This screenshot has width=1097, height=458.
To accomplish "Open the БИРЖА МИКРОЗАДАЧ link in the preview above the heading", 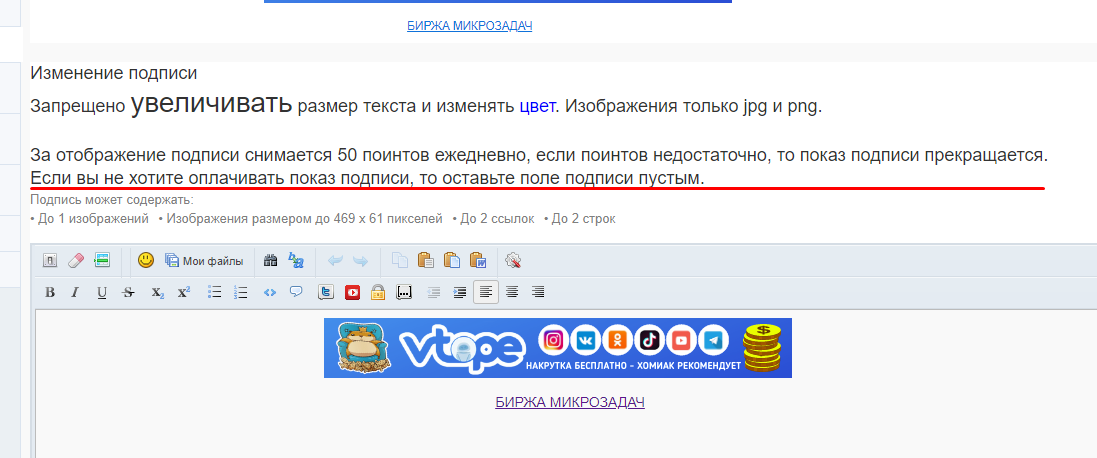I will [470, 26].
